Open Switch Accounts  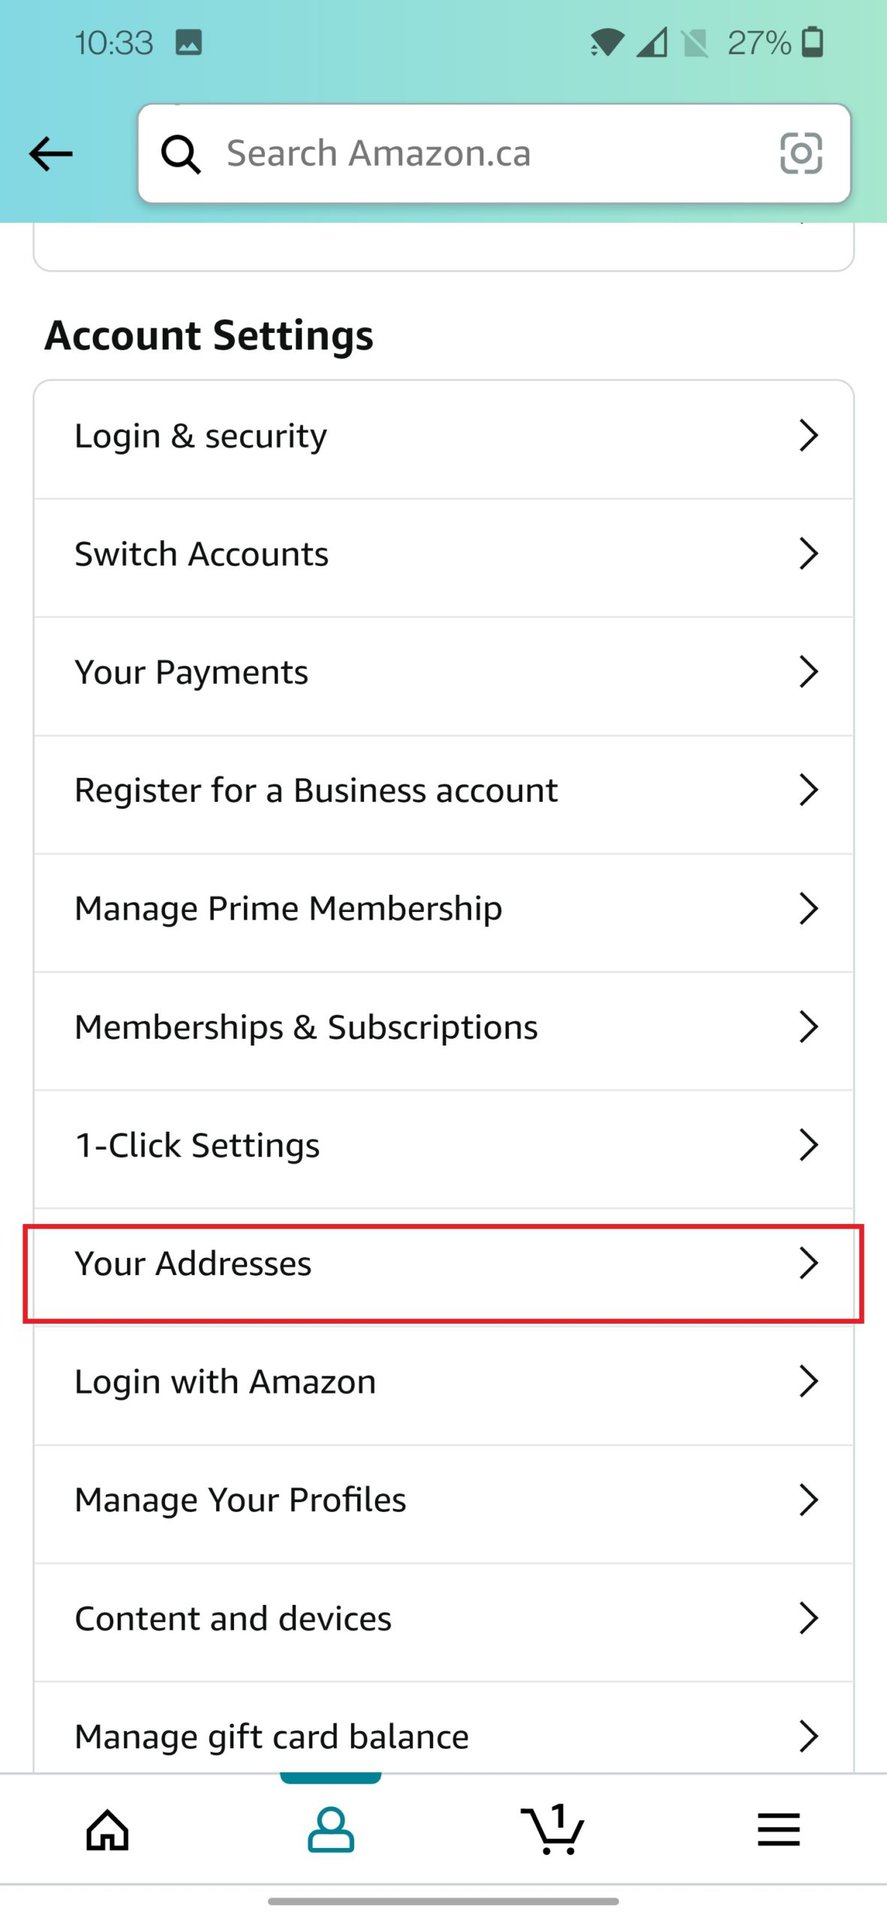(x=202, y=554)
